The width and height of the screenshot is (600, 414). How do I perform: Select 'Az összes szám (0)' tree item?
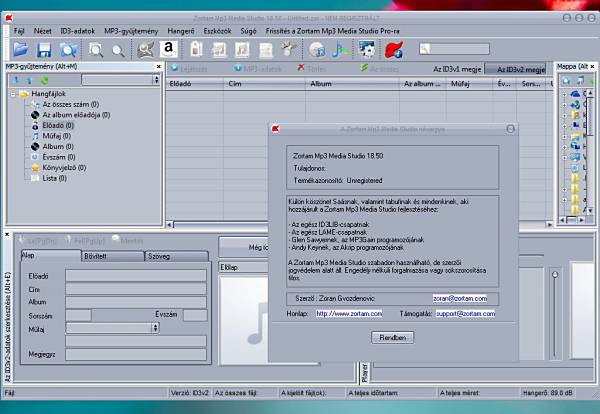click(71, 104)
